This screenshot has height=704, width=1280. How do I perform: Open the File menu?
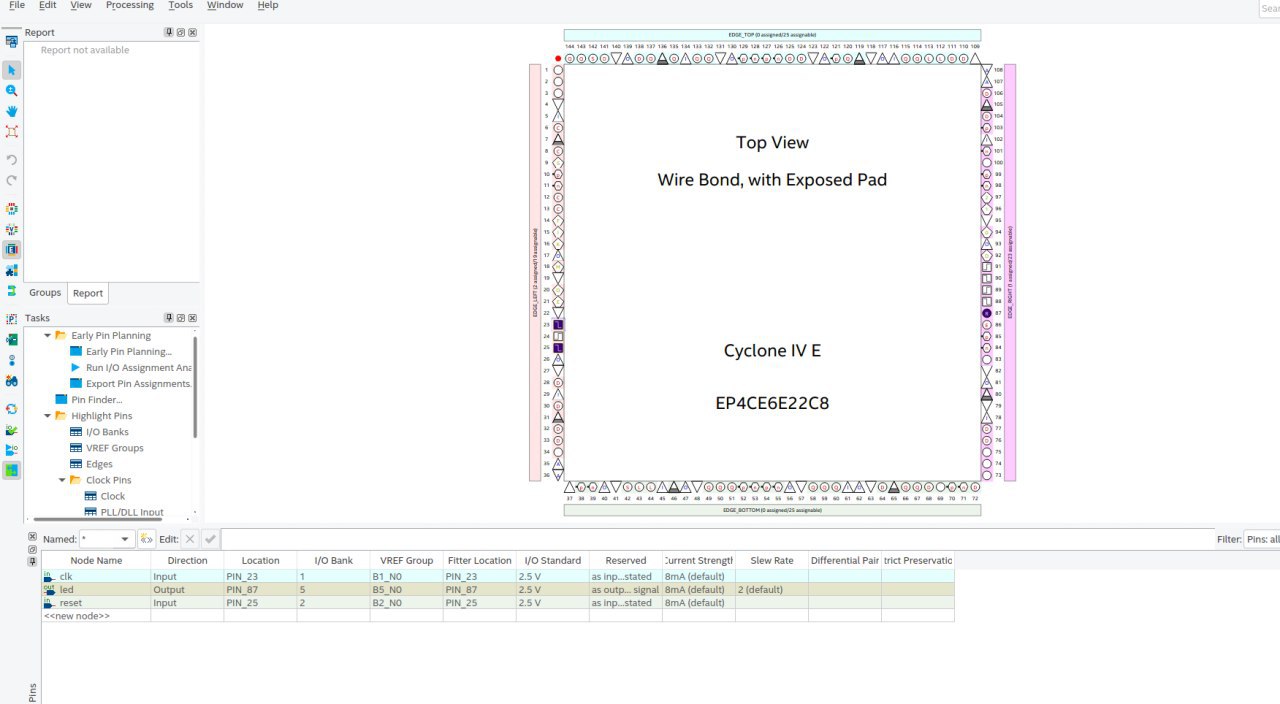[x=17, y=5]
